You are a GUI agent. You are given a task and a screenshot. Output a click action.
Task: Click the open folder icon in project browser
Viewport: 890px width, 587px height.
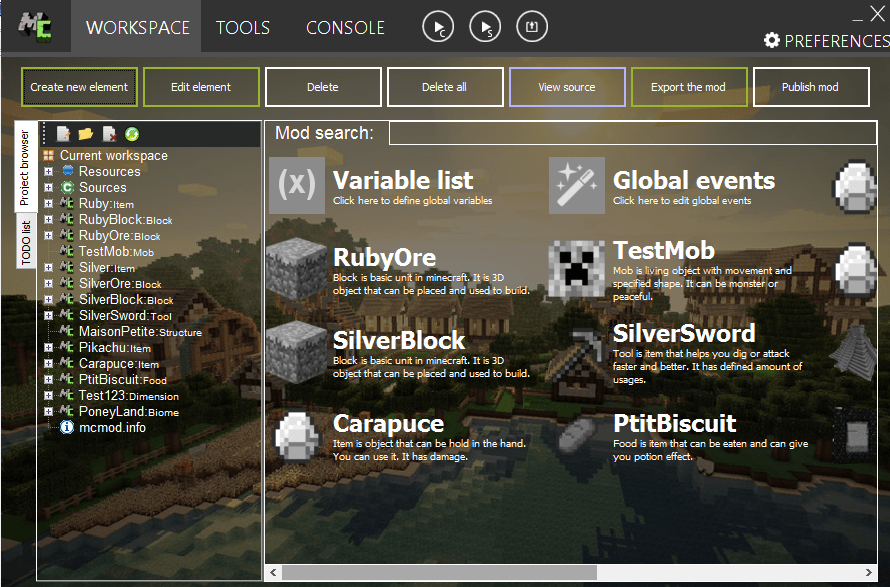[x=86, y=134]
